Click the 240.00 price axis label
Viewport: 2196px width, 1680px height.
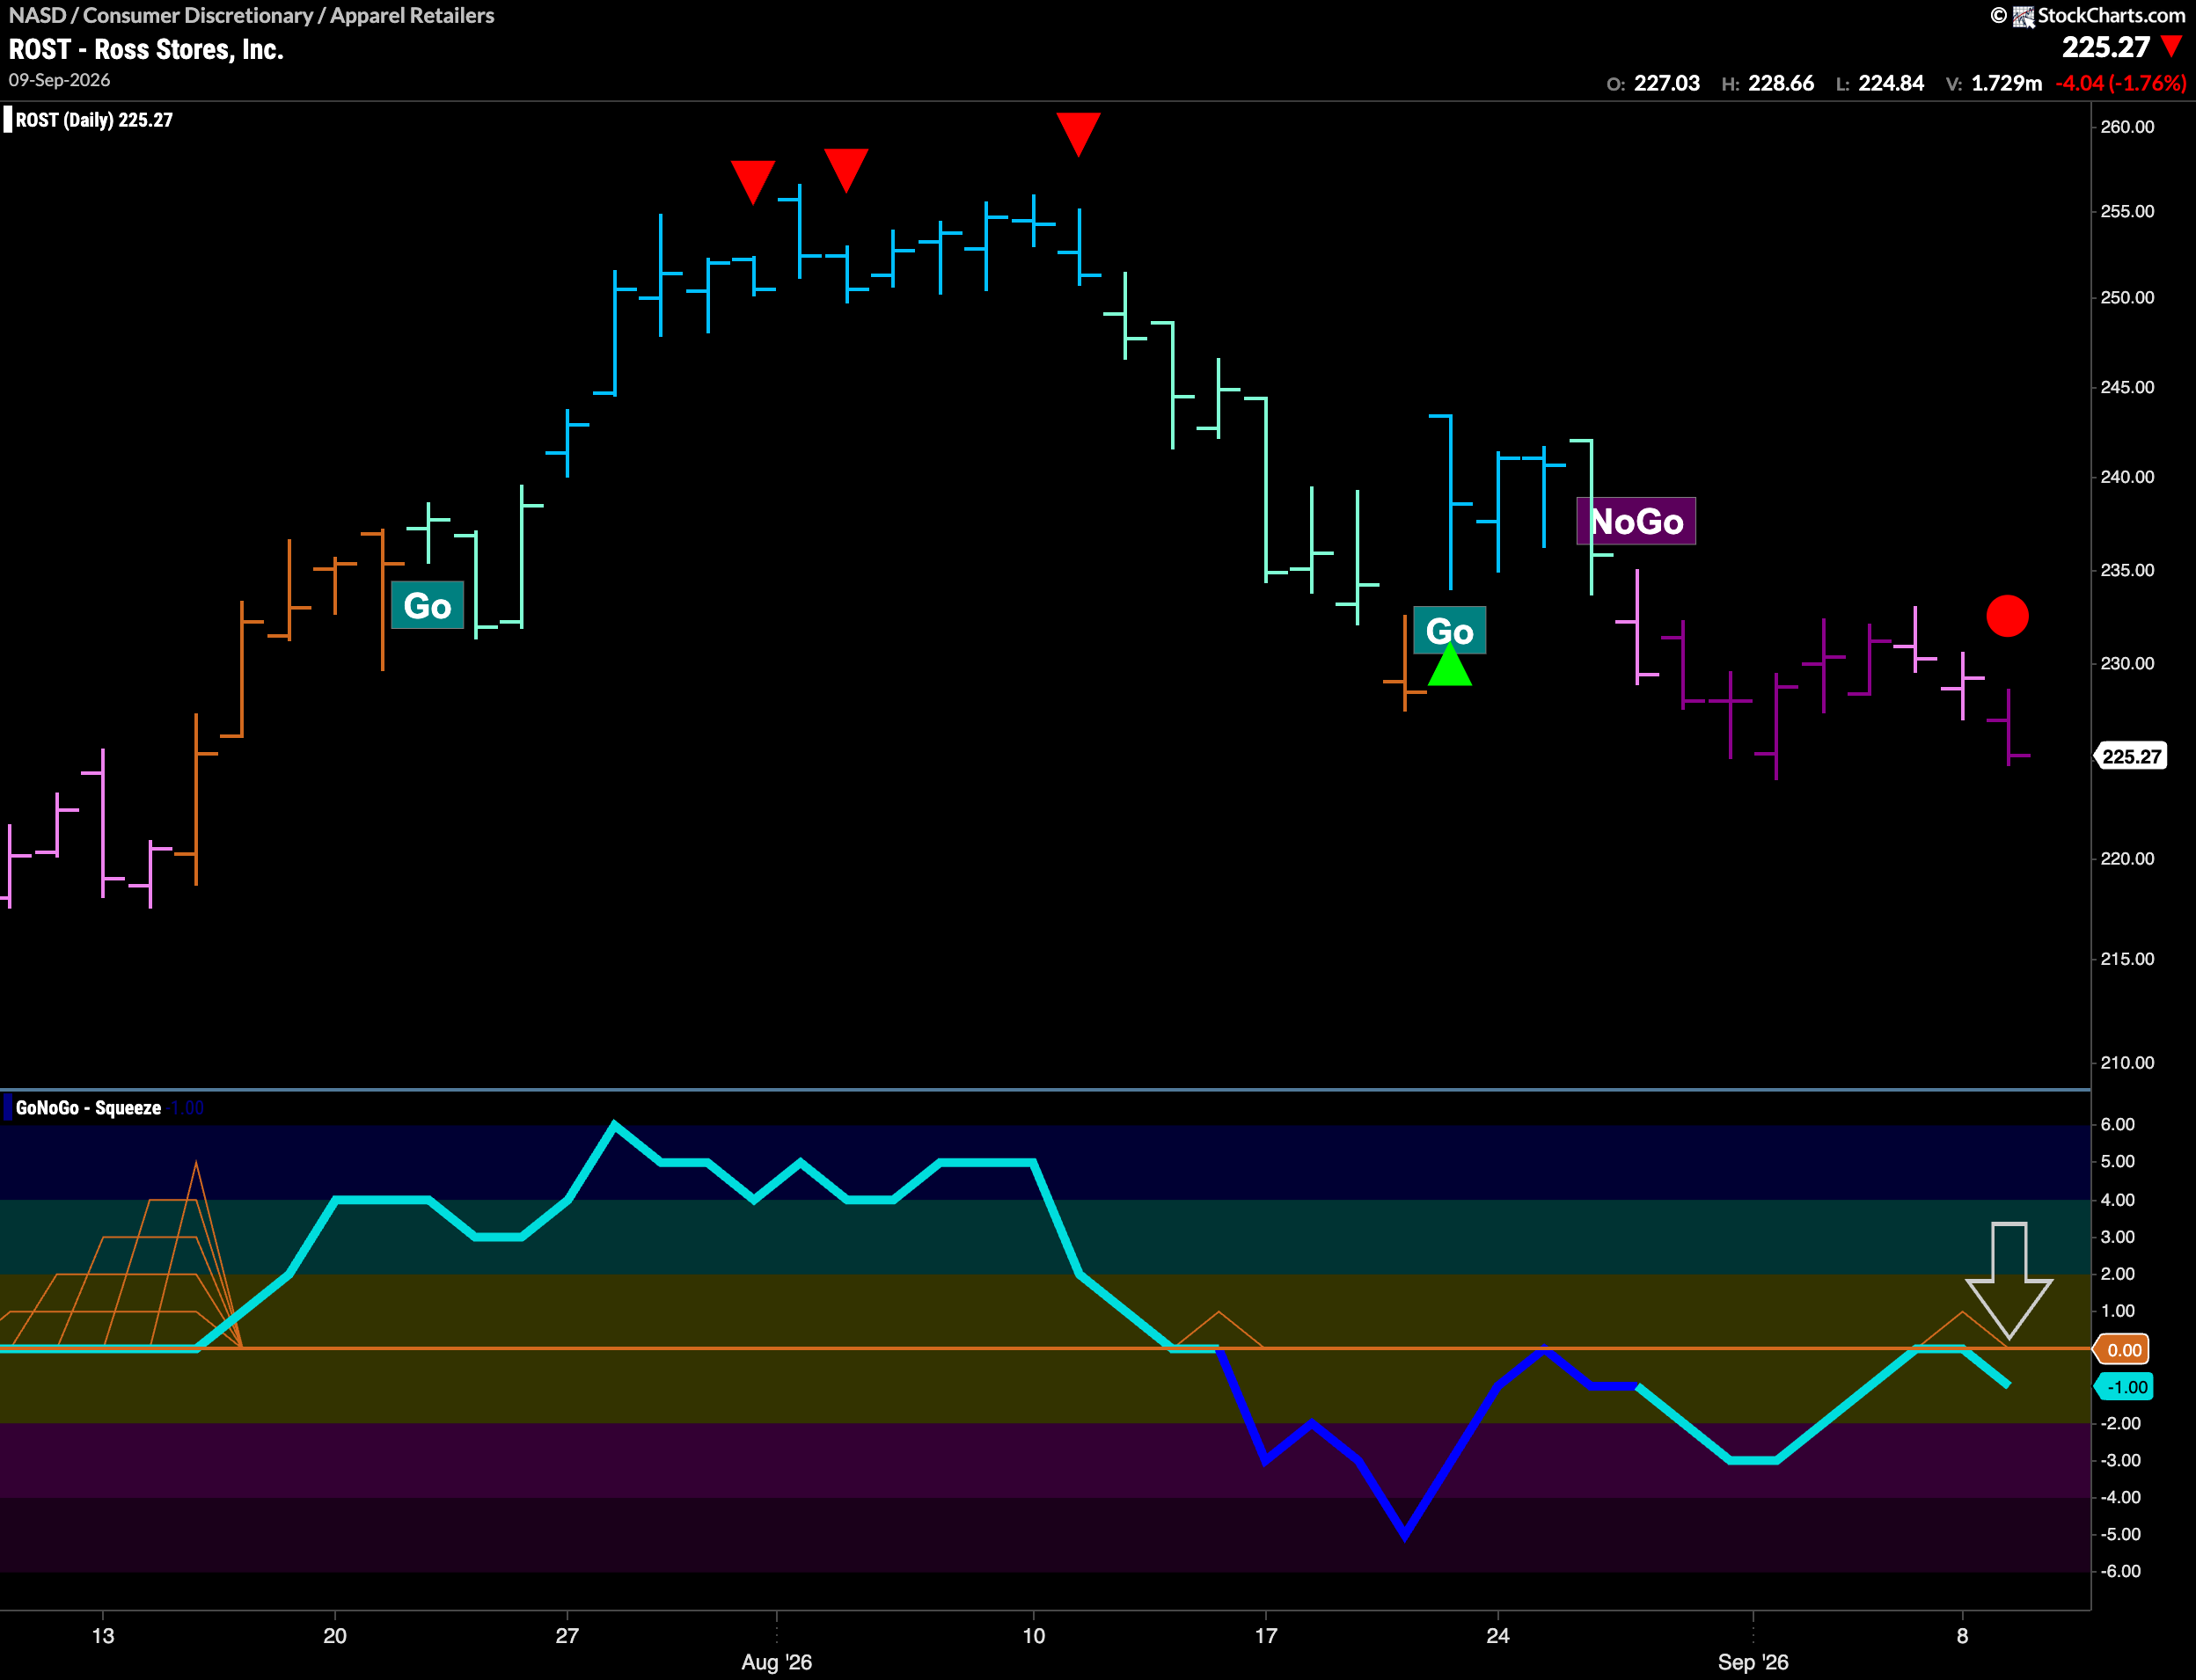[2127, 477]
